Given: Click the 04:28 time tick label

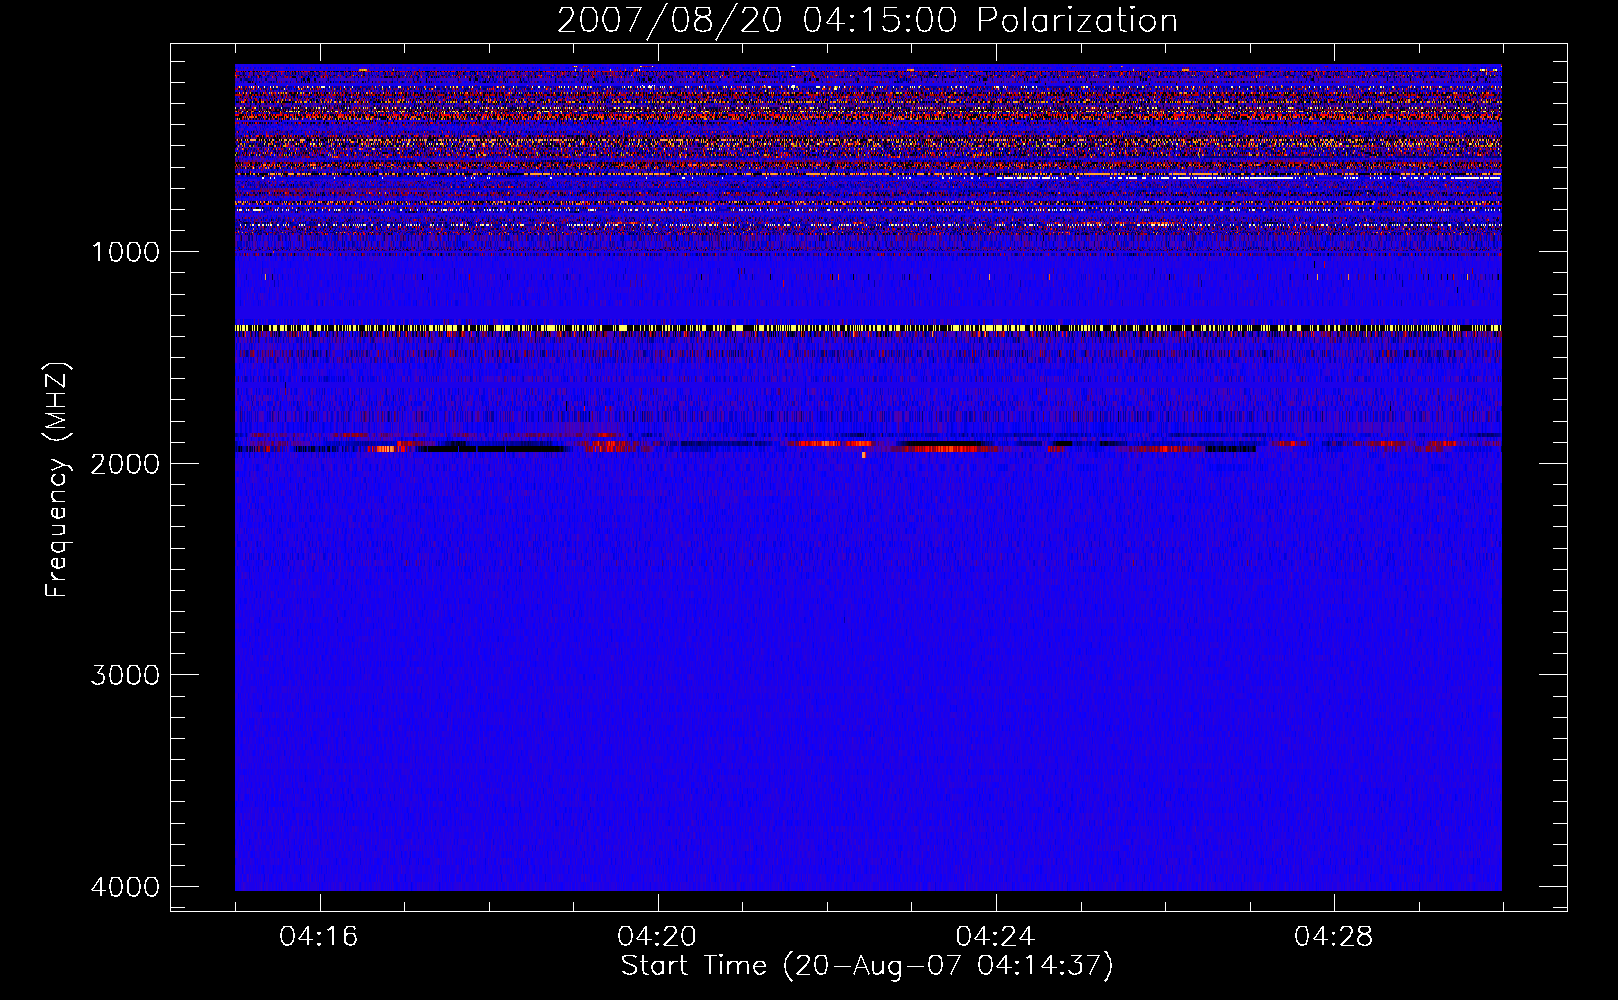Looking at the screenshot, I should (x=1334, y=937).
